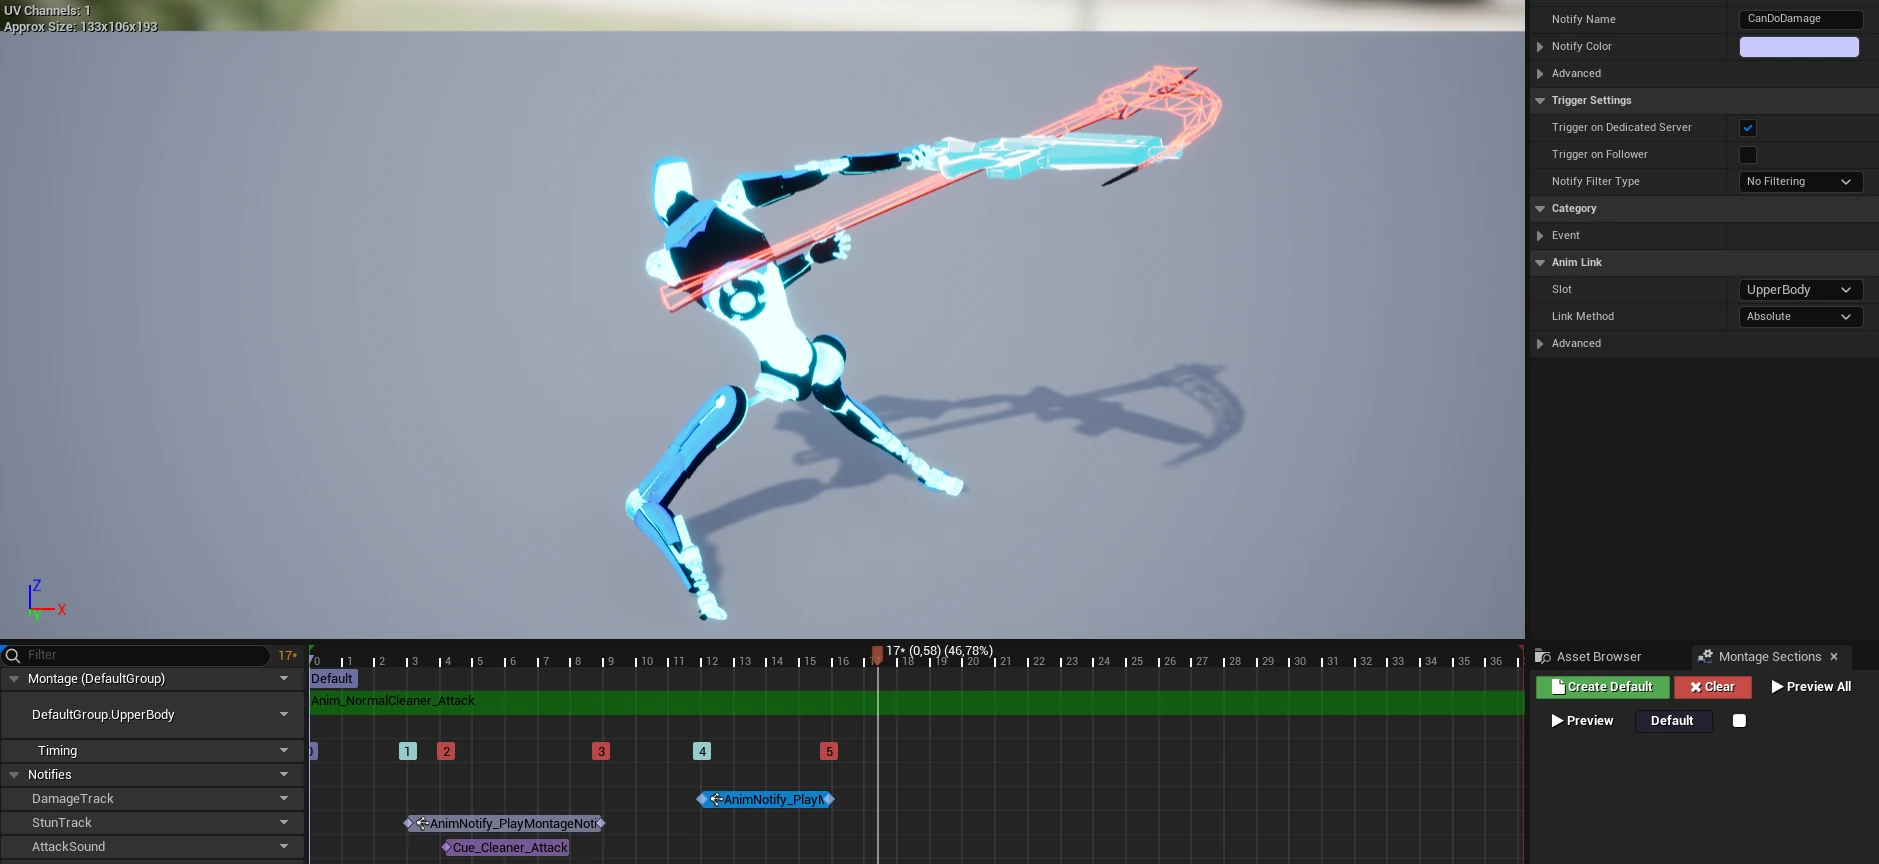1879x864 pixels.
Task: Expand the Notify Color row
Action: (1540, 47)
